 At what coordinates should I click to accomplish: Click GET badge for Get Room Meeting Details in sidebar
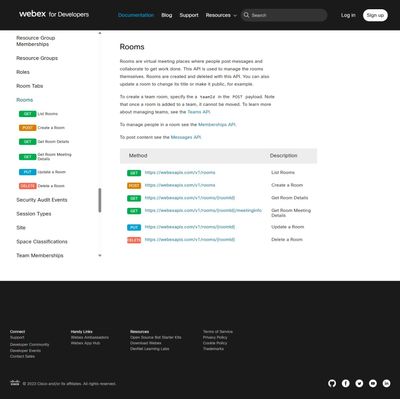(28, 157)
